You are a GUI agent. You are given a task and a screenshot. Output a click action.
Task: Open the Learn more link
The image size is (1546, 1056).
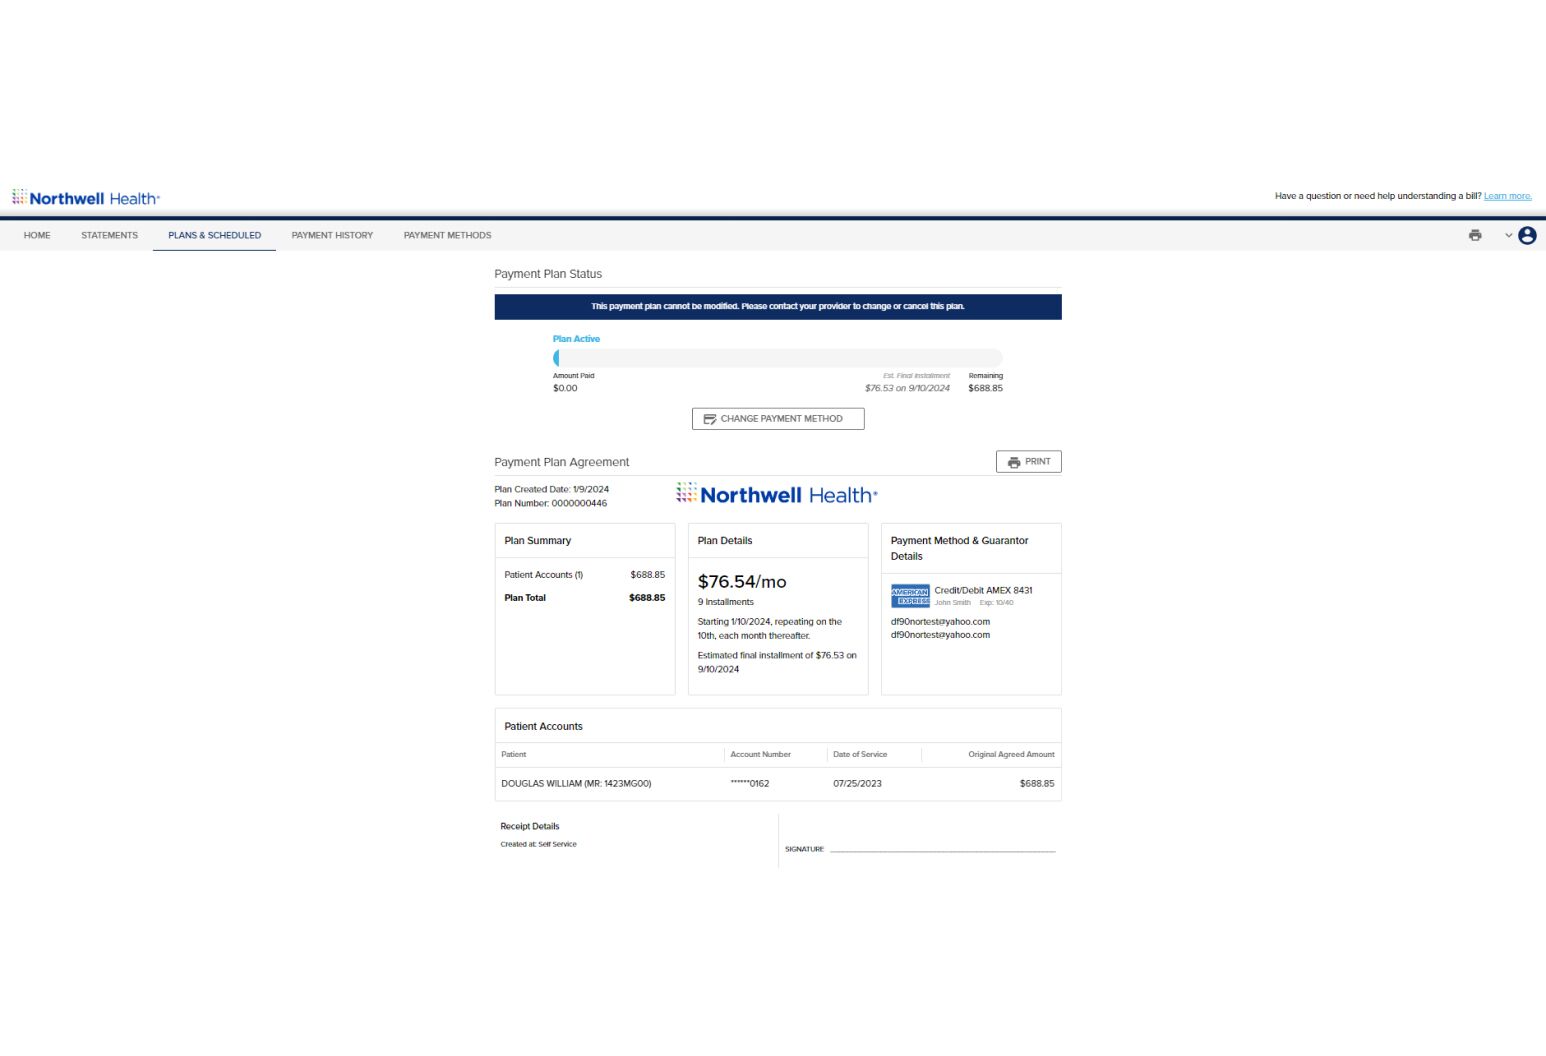coord(1507,196)
